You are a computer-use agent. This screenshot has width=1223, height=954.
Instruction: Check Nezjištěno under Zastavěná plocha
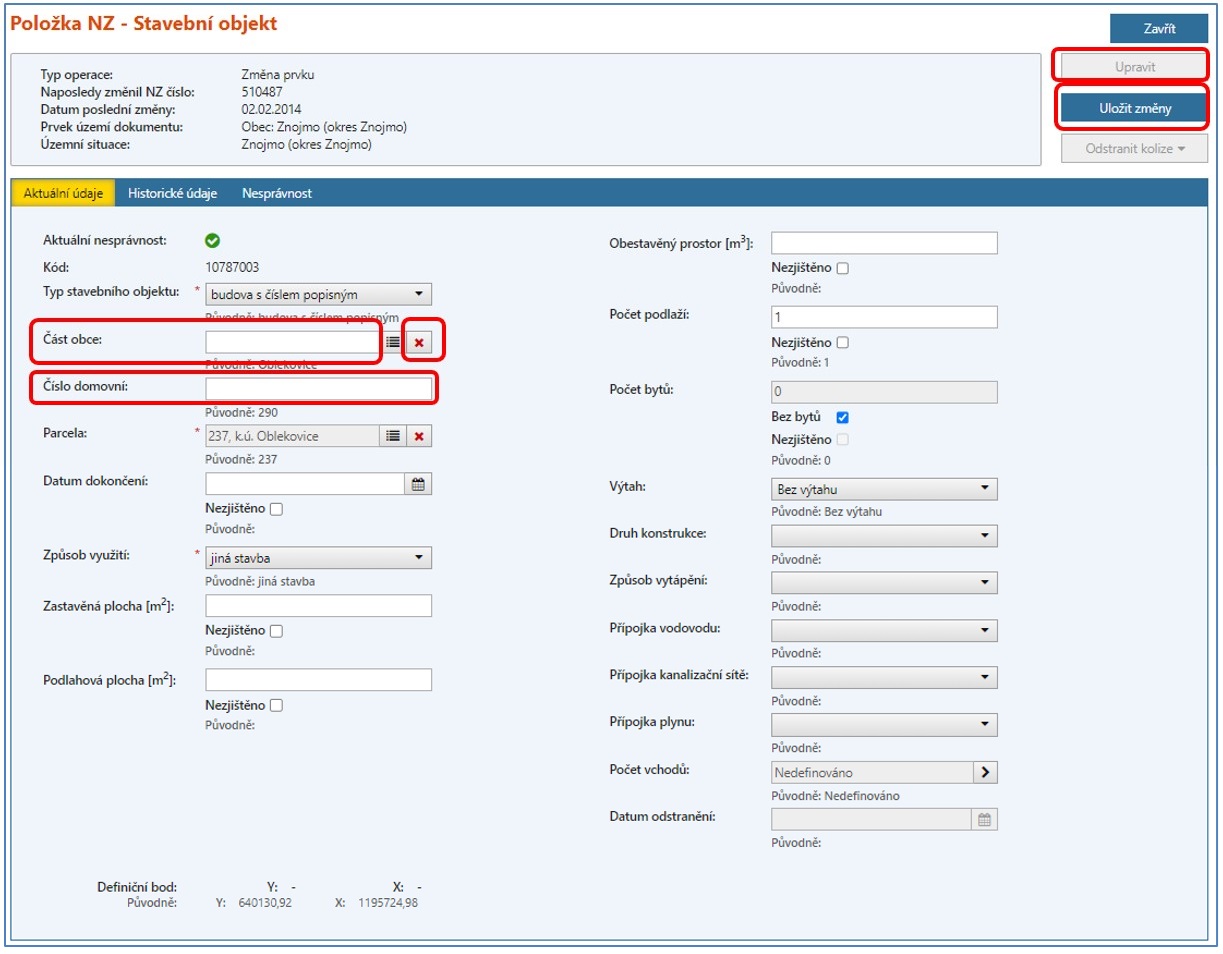point(276,631)
